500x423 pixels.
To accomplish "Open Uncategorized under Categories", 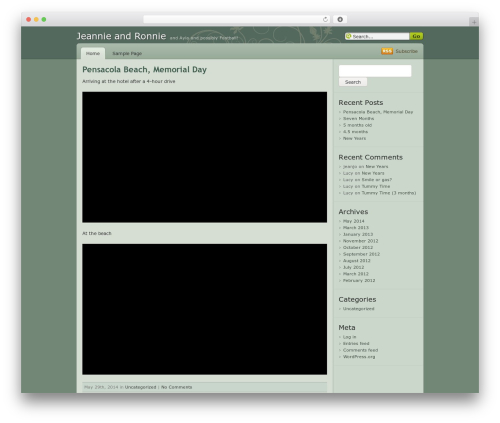I will point(358,309).
